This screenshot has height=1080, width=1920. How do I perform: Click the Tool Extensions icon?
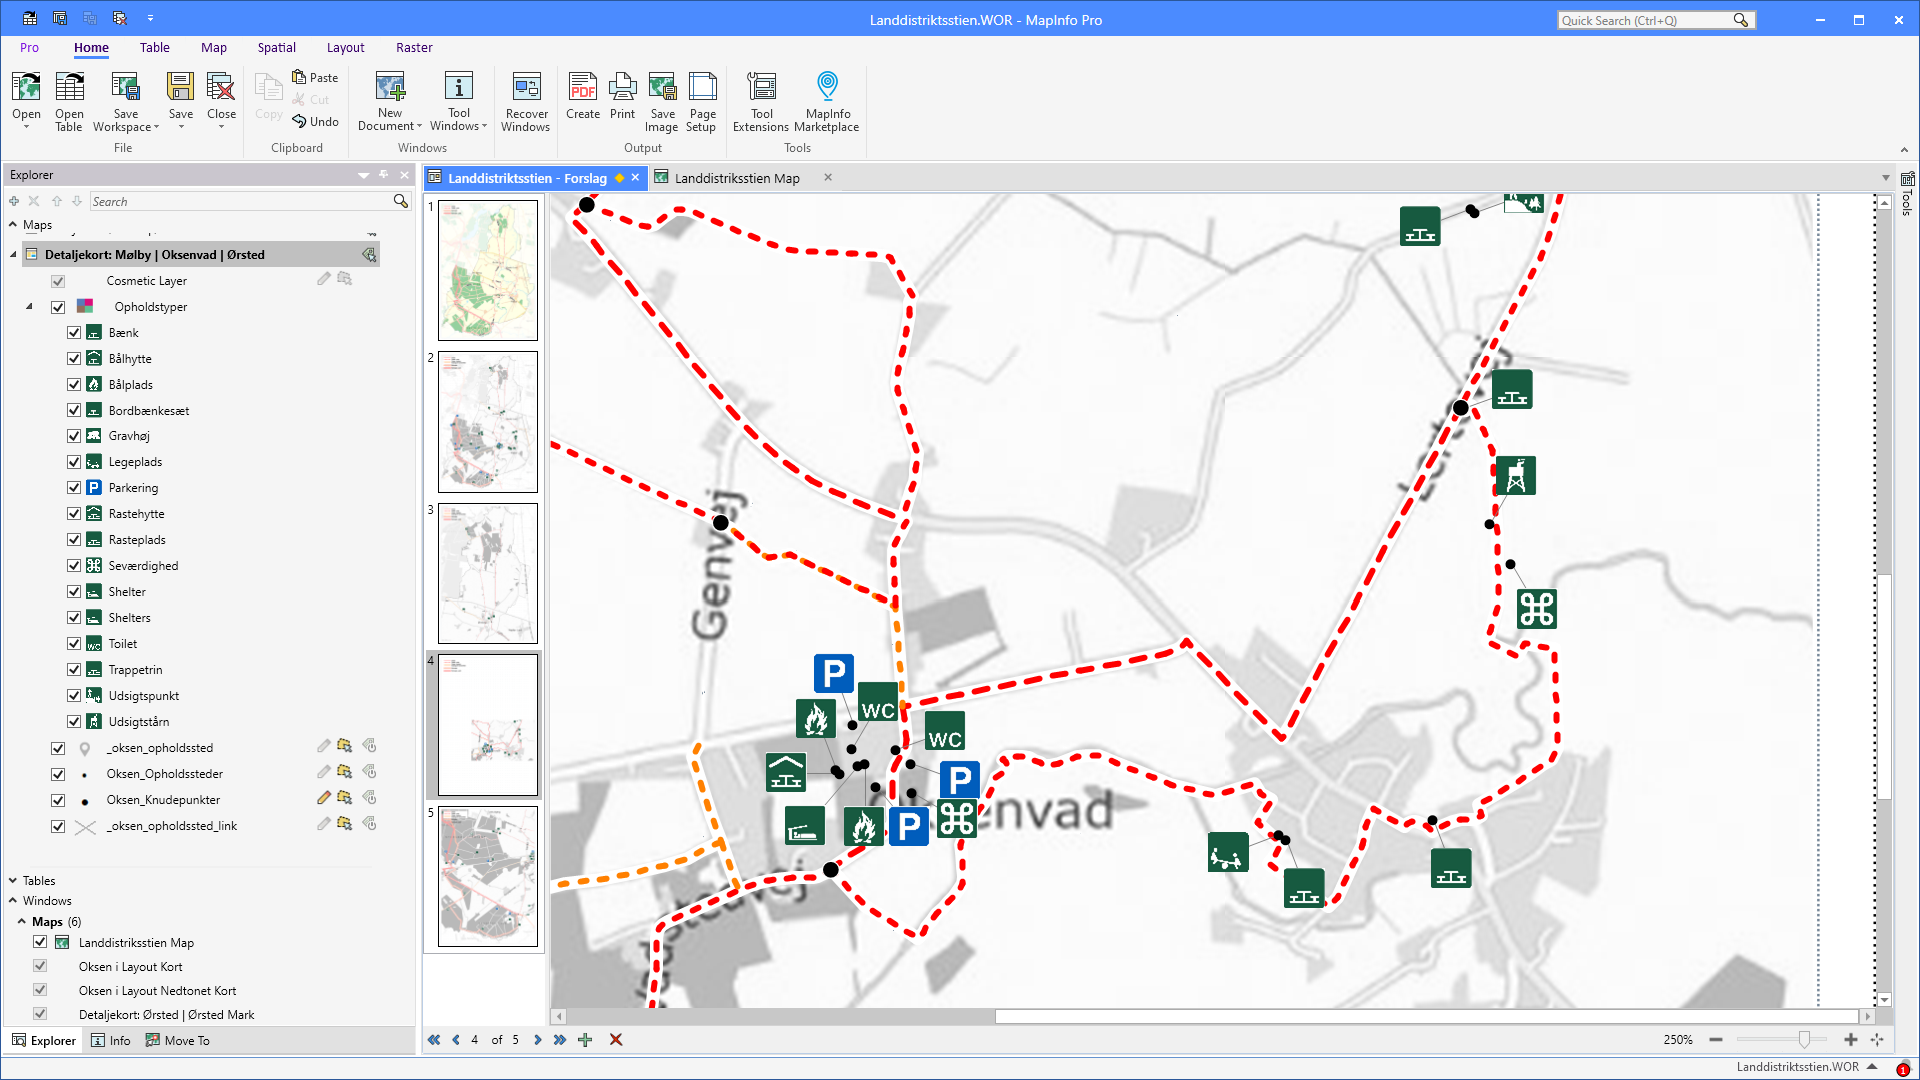pyautogui.click(x=761, y=88)
